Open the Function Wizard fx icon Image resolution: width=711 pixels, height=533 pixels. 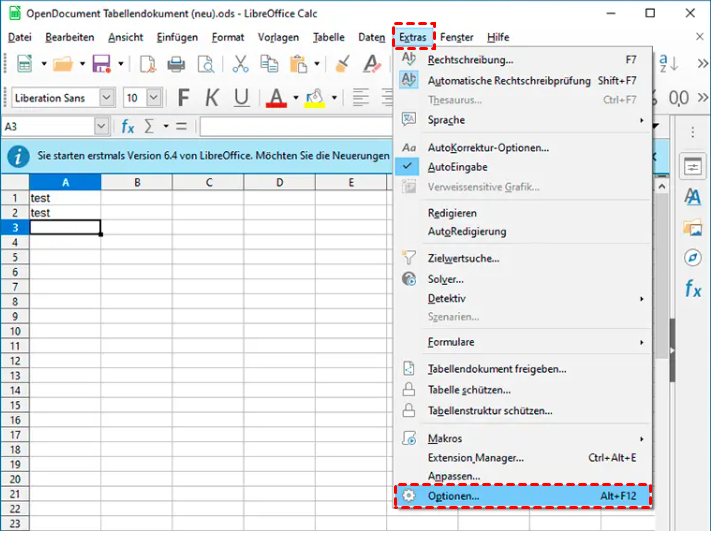click(128, 127)
